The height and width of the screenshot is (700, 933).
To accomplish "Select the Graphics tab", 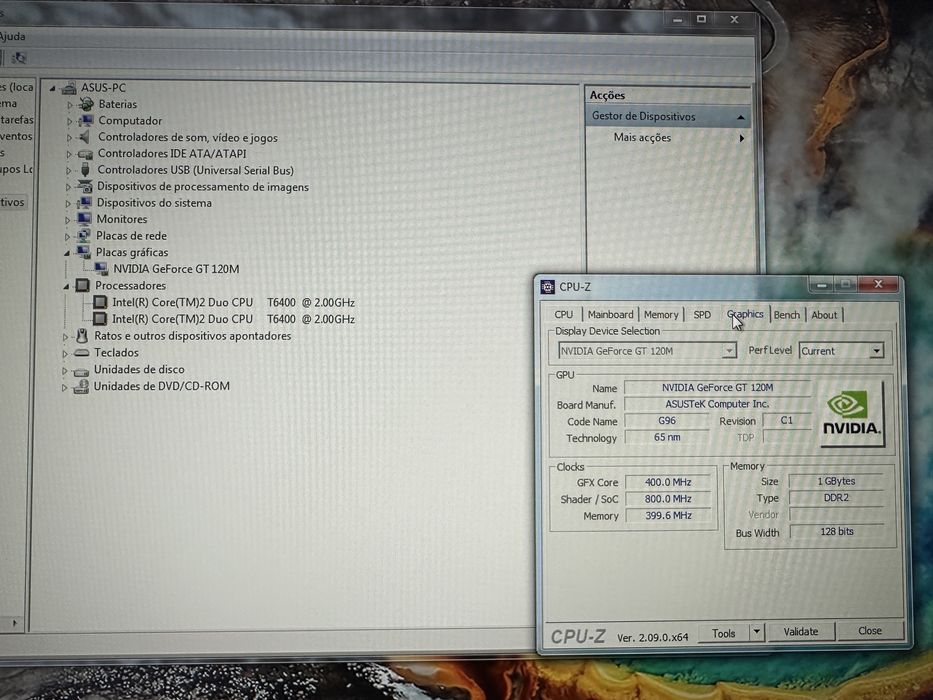I will pos(745,314).
